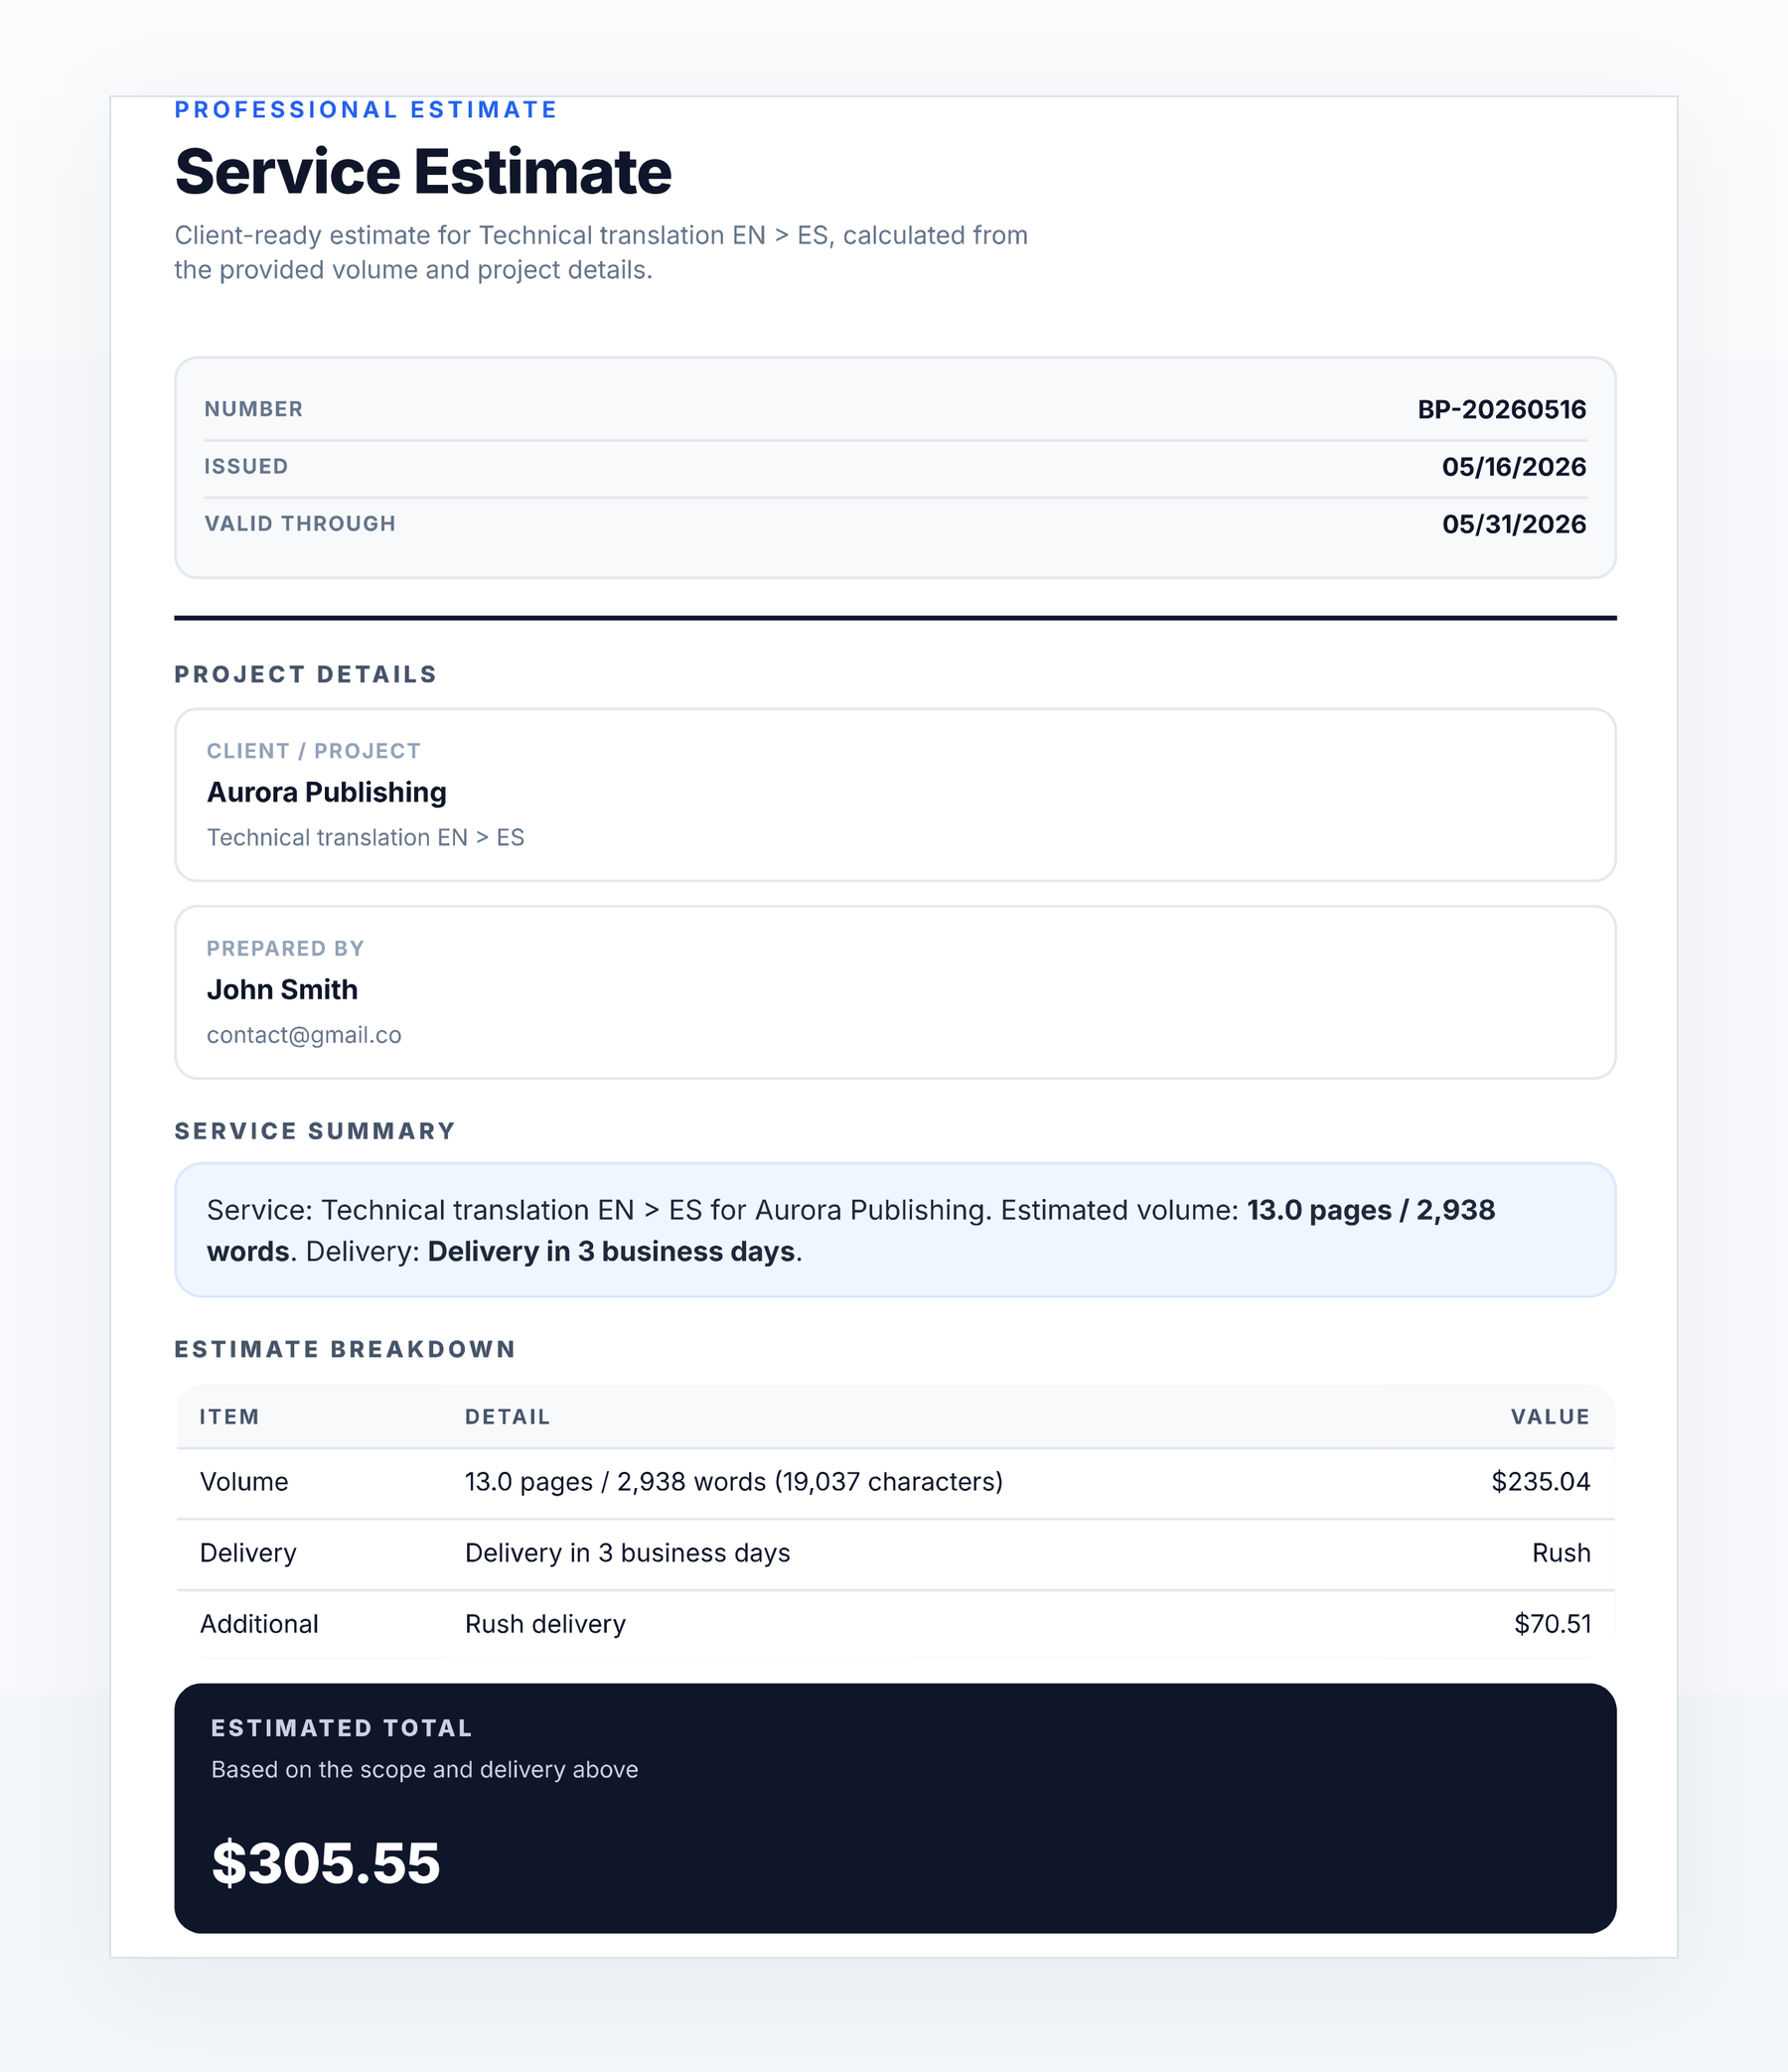Click the ITEM column header
The height and width of the screenshot is (2072, 1788).
click(229, 1417)
